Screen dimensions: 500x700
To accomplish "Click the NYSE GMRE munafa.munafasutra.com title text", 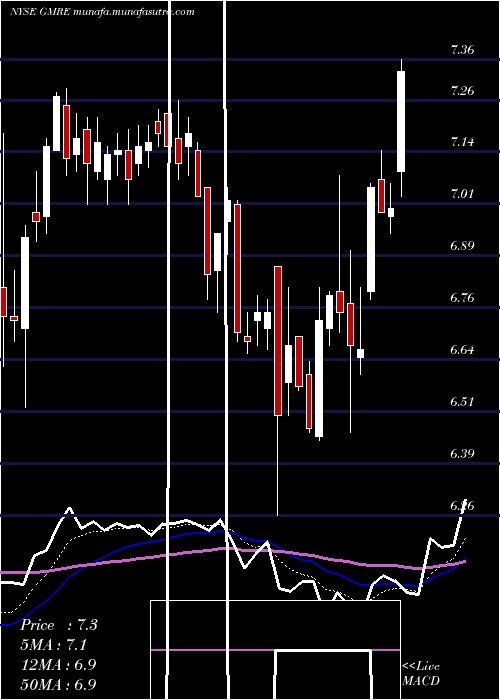I will pyautogui.click(x=103, y=12).
